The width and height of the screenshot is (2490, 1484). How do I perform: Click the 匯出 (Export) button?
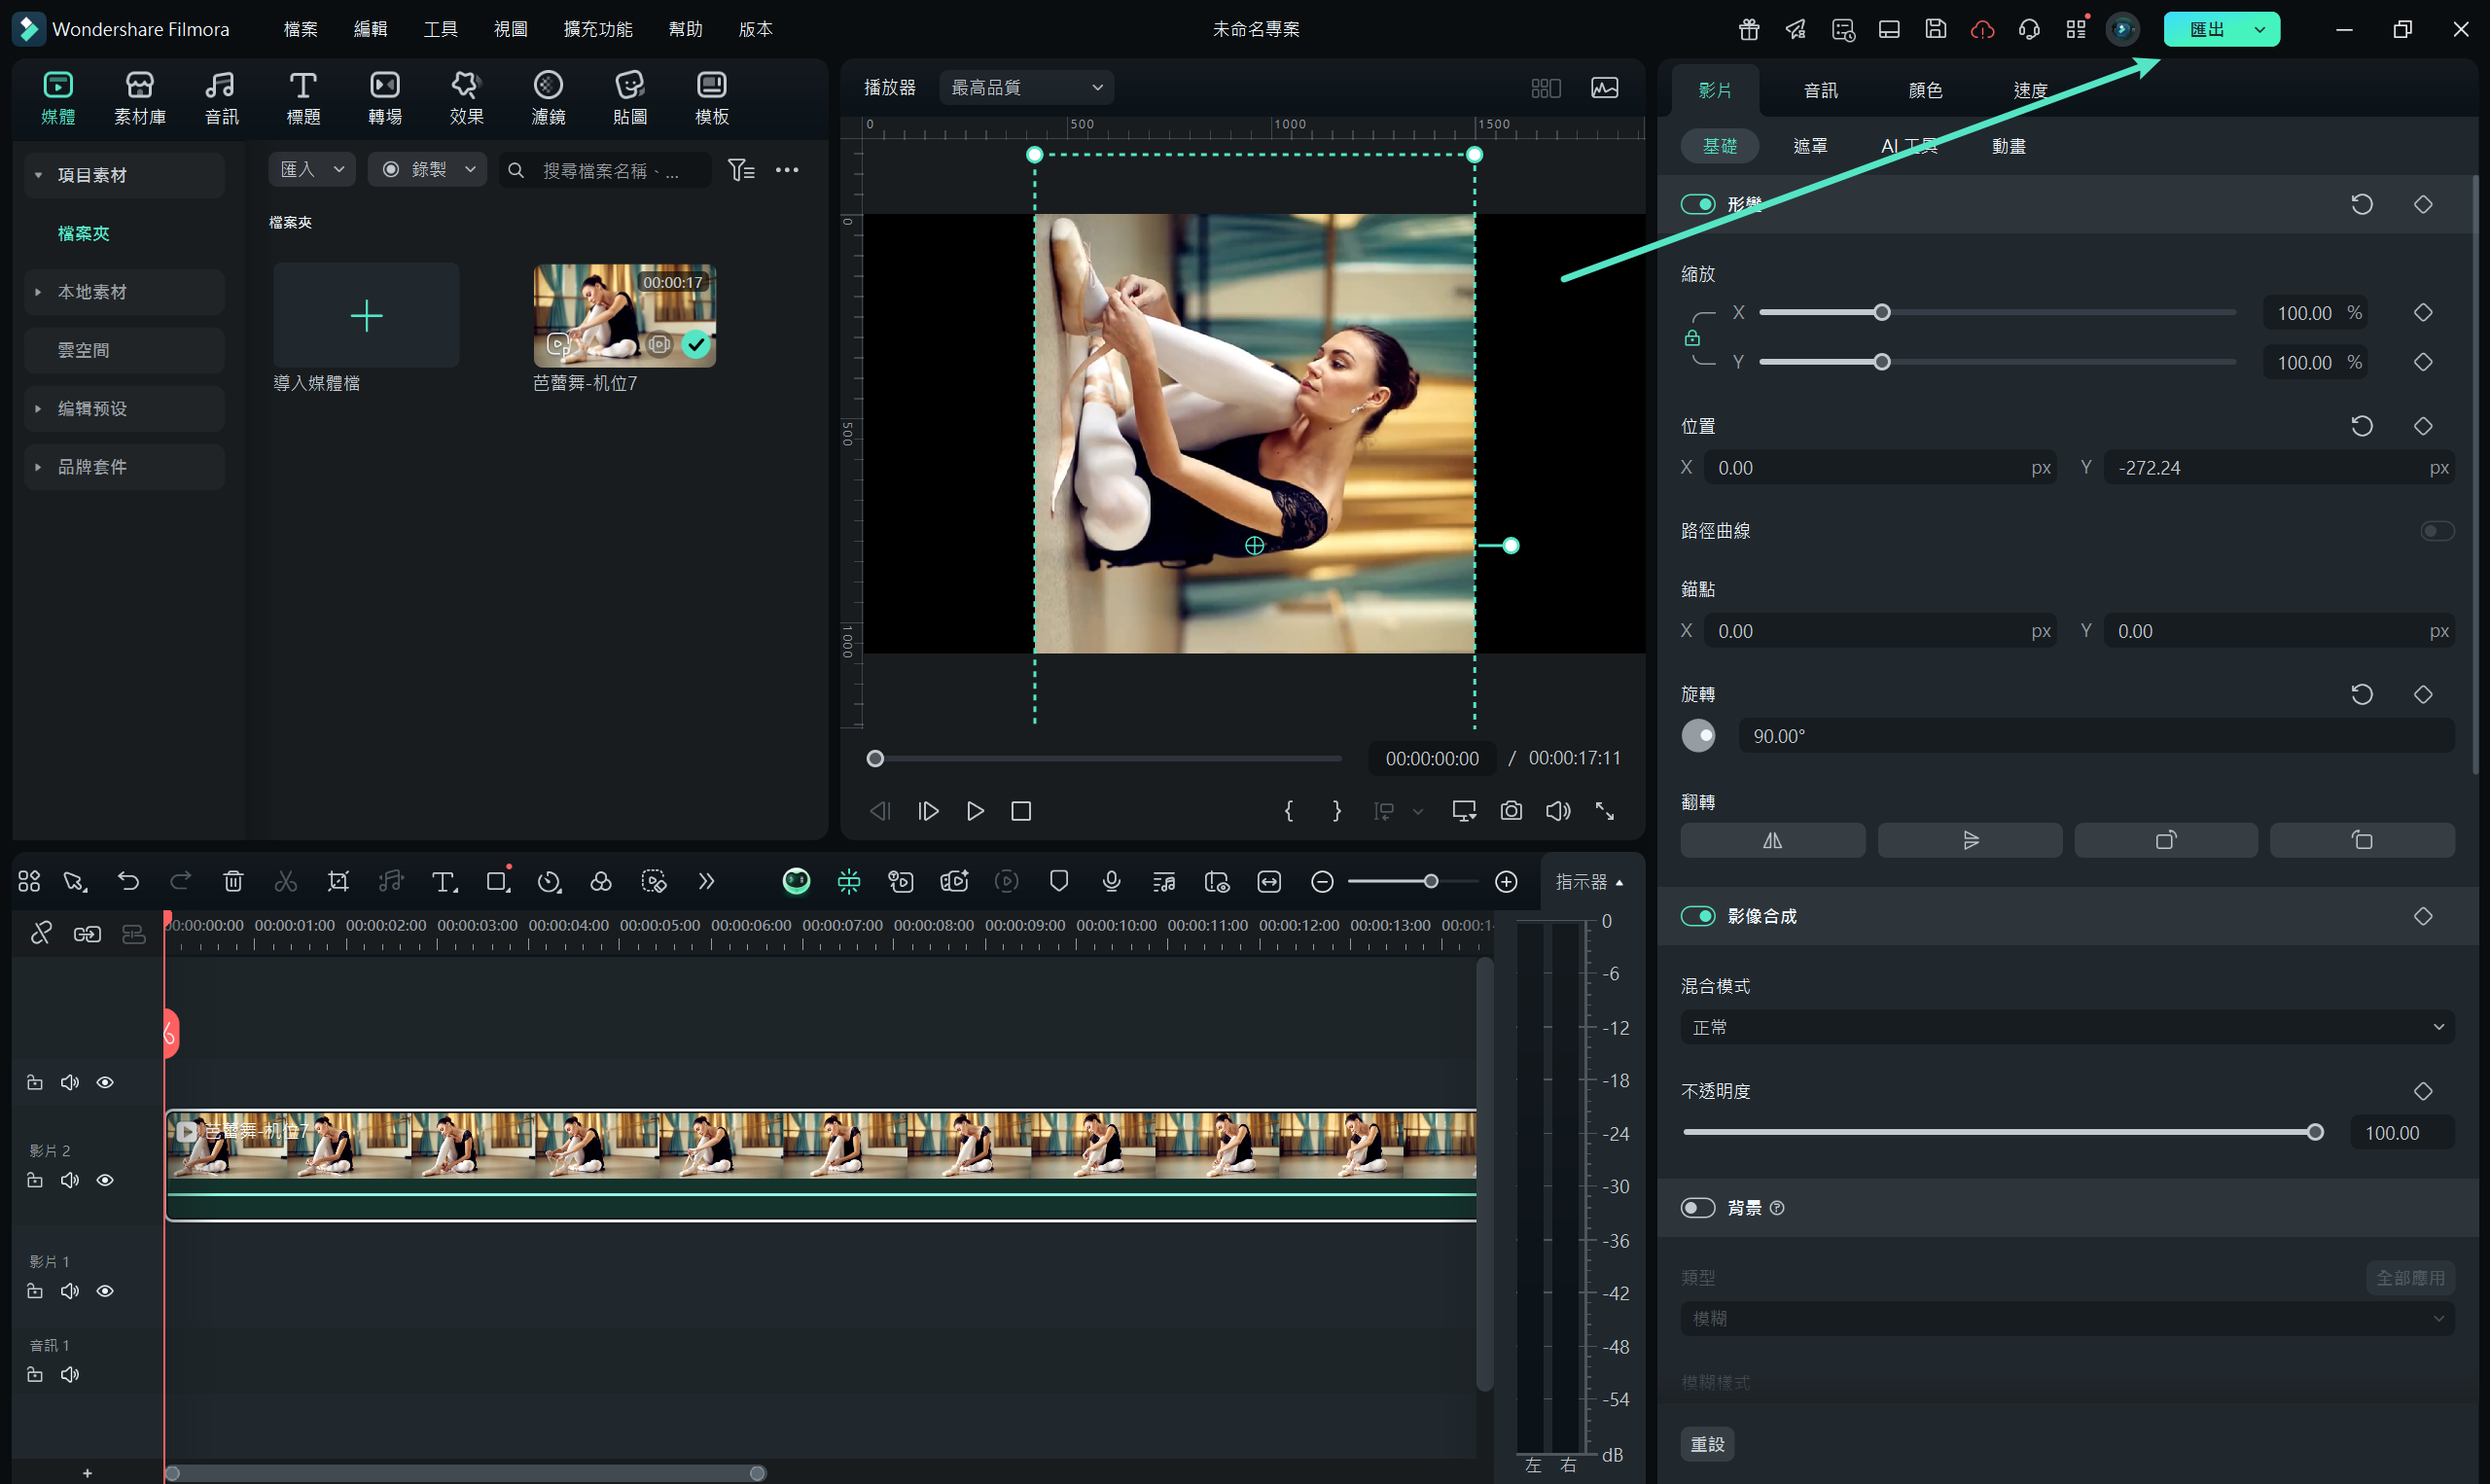(2207, 29)
